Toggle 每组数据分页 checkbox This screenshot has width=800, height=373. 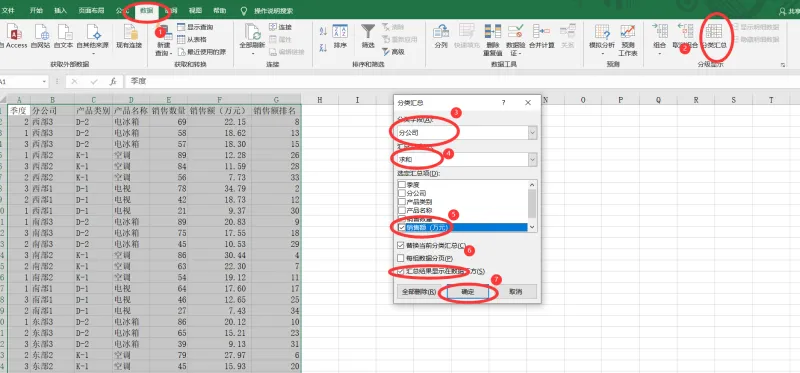click(x=401, y=258)
